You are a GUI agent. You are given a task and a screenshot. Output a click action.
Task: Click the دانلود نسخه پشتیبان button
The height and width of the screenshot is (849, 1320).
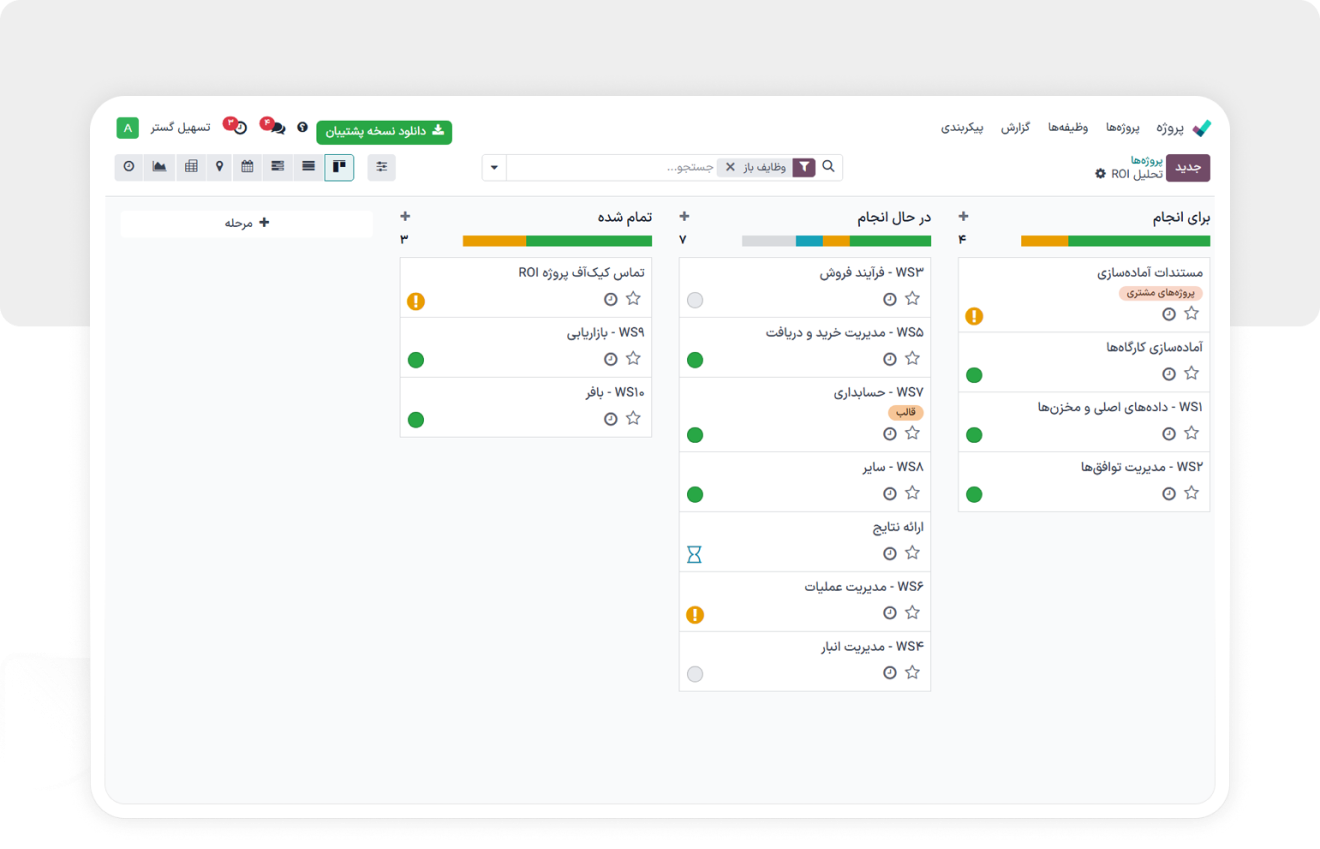click(384, 132)
